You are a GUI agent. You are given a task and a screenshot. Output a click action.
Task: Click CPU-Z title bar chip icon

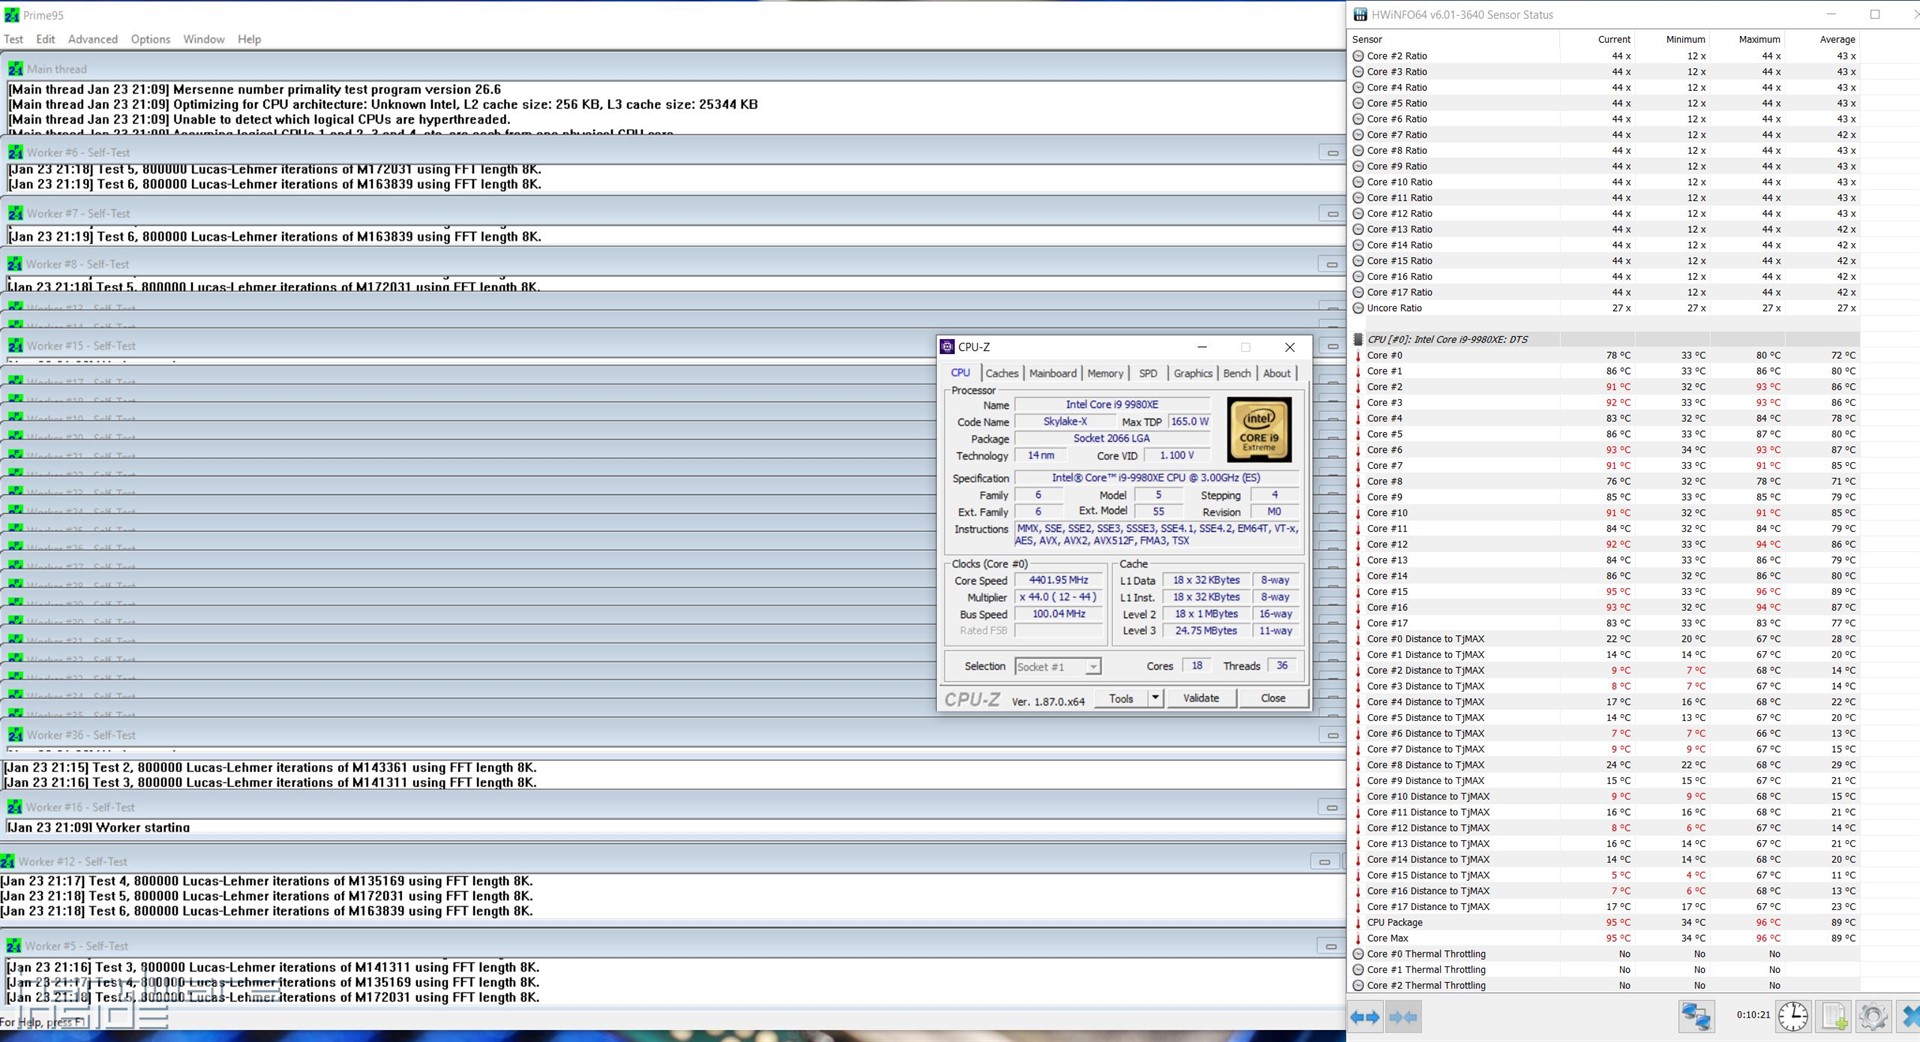[947, 347]
